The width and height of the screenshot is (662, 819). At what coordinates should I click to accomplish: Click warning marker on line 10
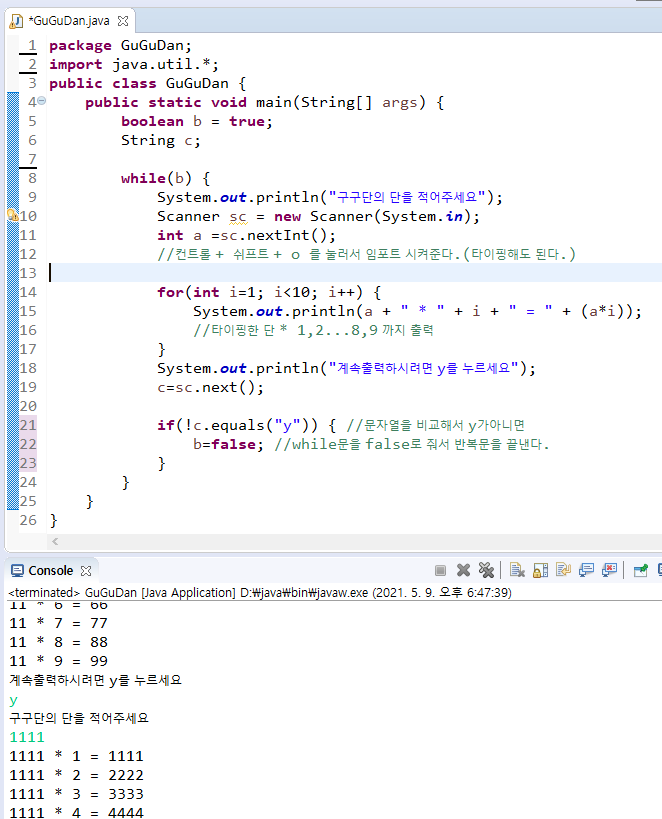coord(13,215)
